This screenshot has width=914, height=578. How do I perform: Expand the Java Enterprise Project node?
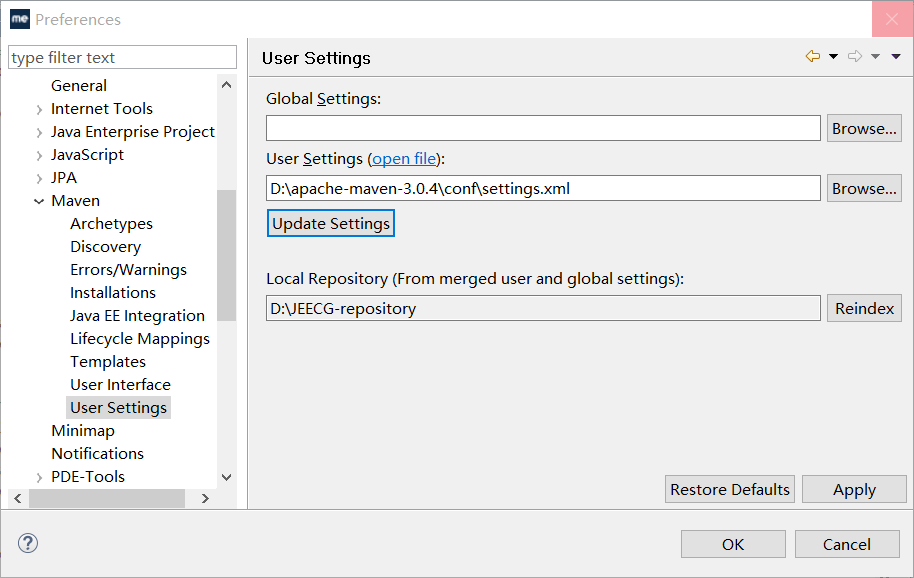click(x=39, y=133)
